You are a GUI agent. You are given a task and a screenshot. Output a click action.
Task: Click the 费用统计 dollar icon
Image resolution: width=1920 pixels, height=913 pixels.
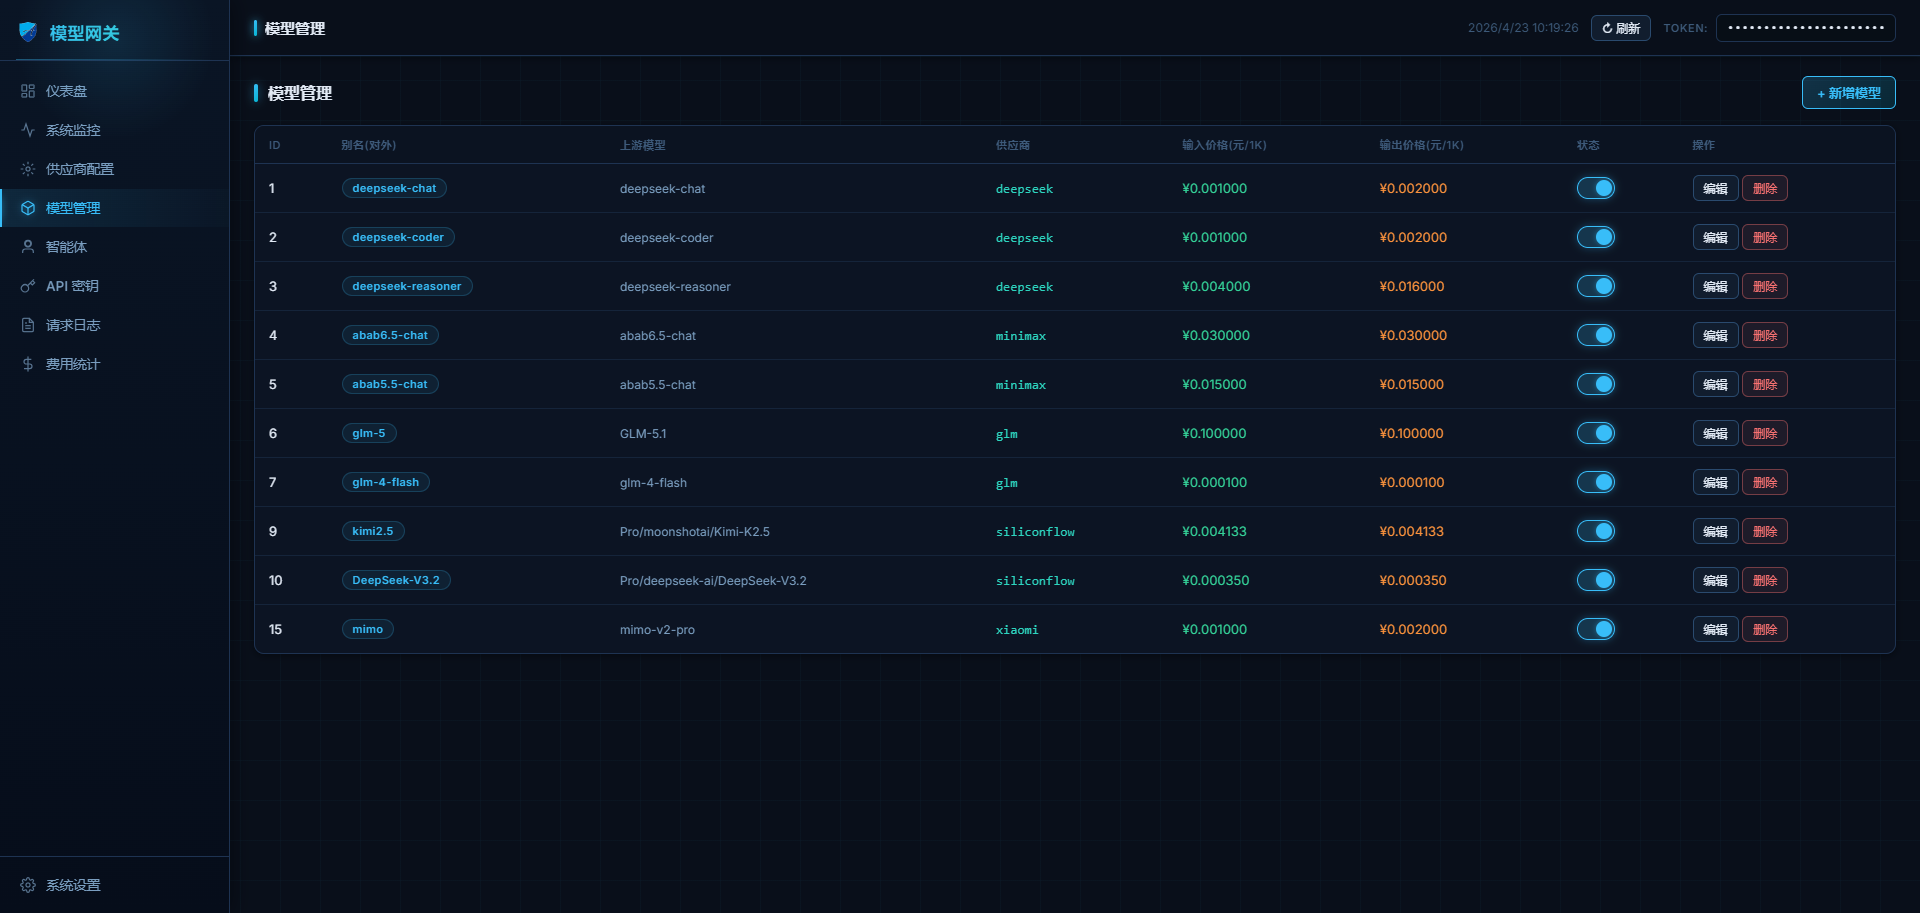(x=28, y=364)
